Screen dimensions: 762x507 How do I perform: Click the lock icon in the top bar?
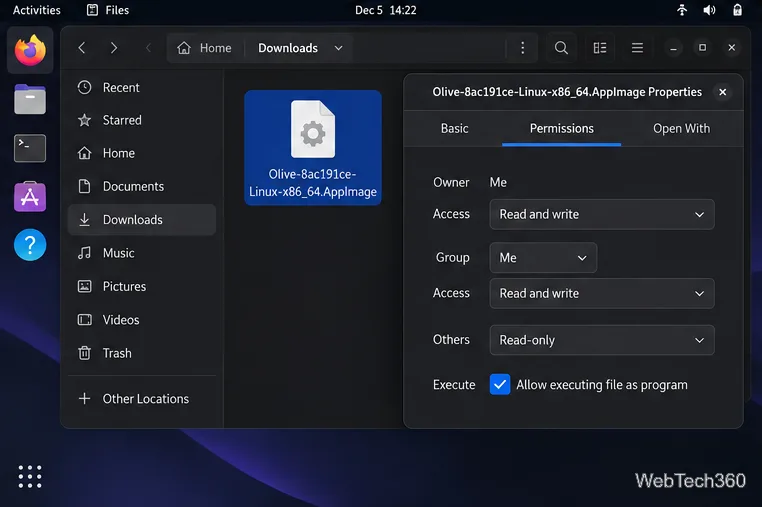click(737, 10)
